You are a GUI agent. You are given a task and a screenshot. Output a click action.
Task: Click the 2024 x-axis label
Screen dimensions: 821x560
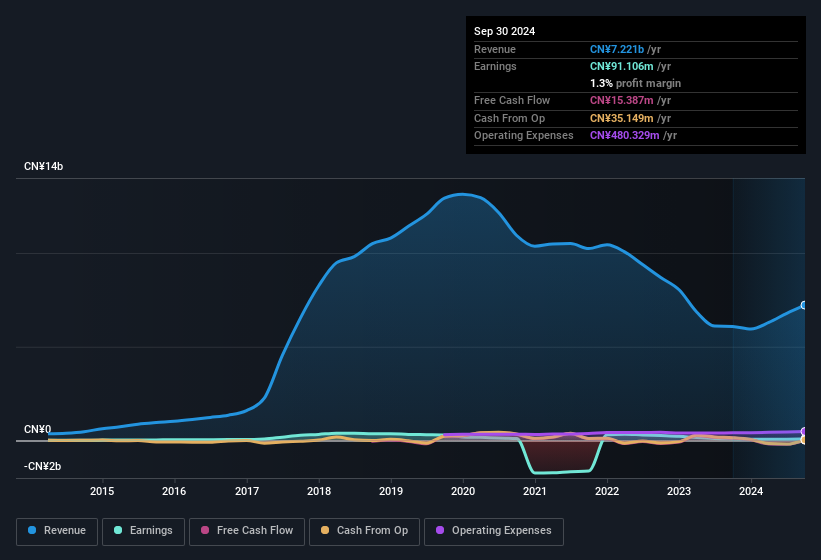coord(751,491)
